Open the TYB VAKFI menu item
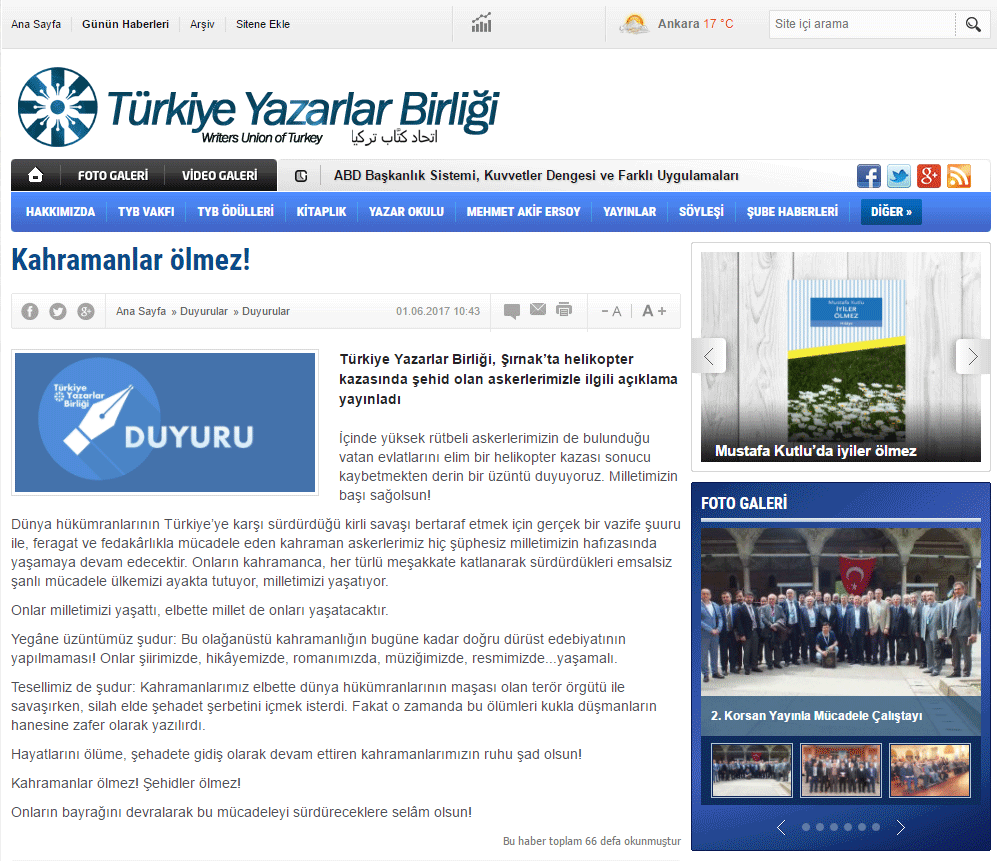Screen dimensions: 997x861 click(146, 212)
